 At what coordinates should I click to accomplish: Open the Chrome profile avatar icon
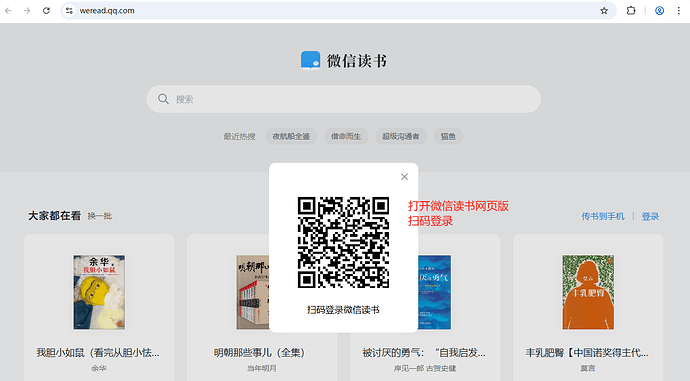coord(659,11)
